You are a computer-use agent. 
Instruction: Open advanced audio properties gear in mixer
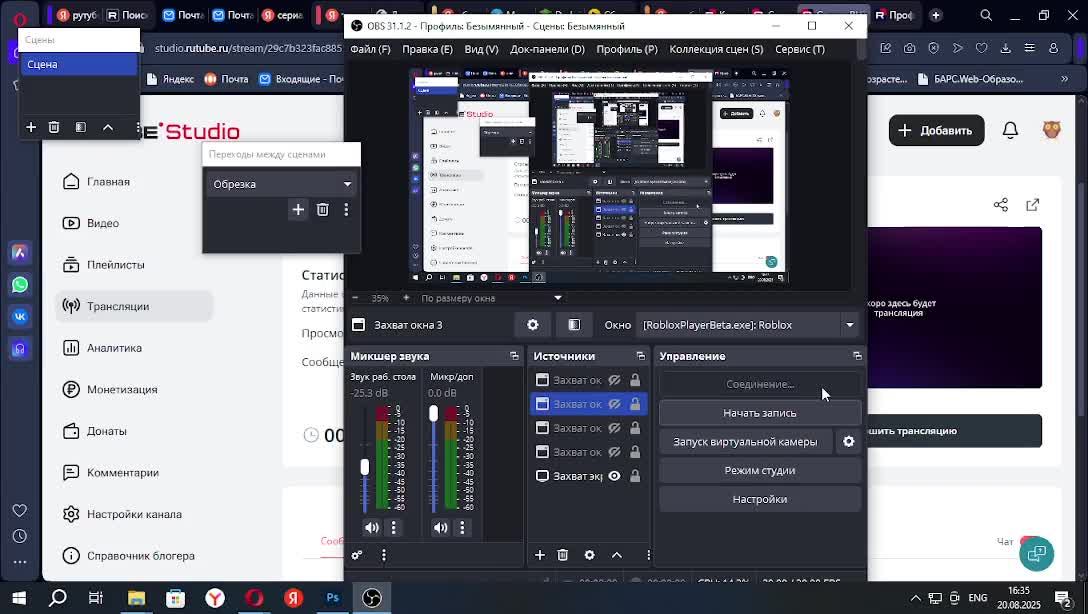(357, 555)
